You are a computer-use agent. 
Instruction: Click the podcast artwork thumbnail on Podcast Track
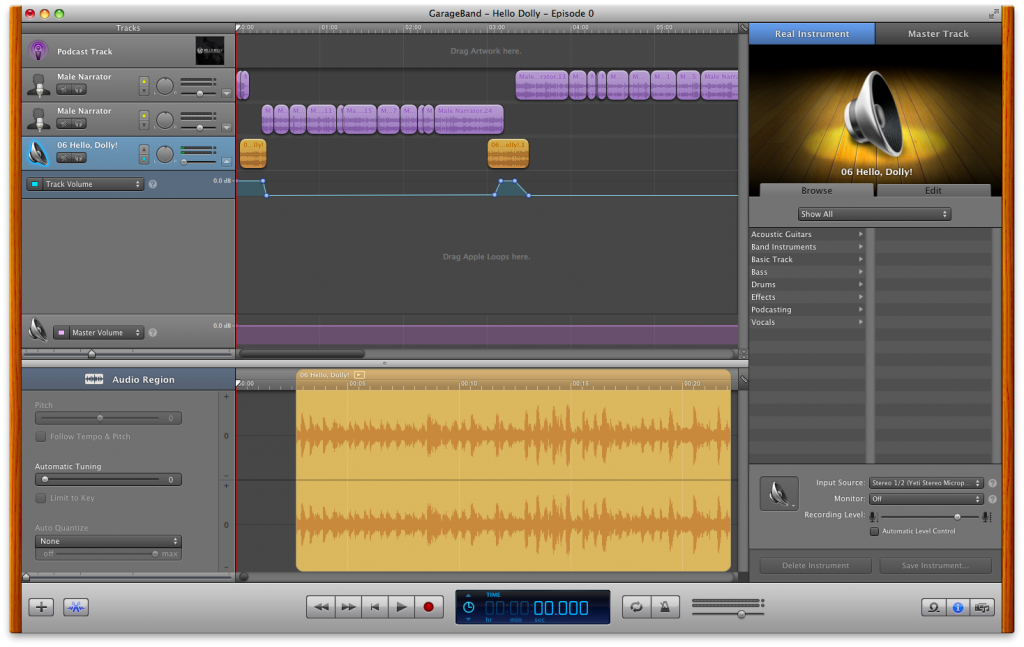[x=210, y=51]
